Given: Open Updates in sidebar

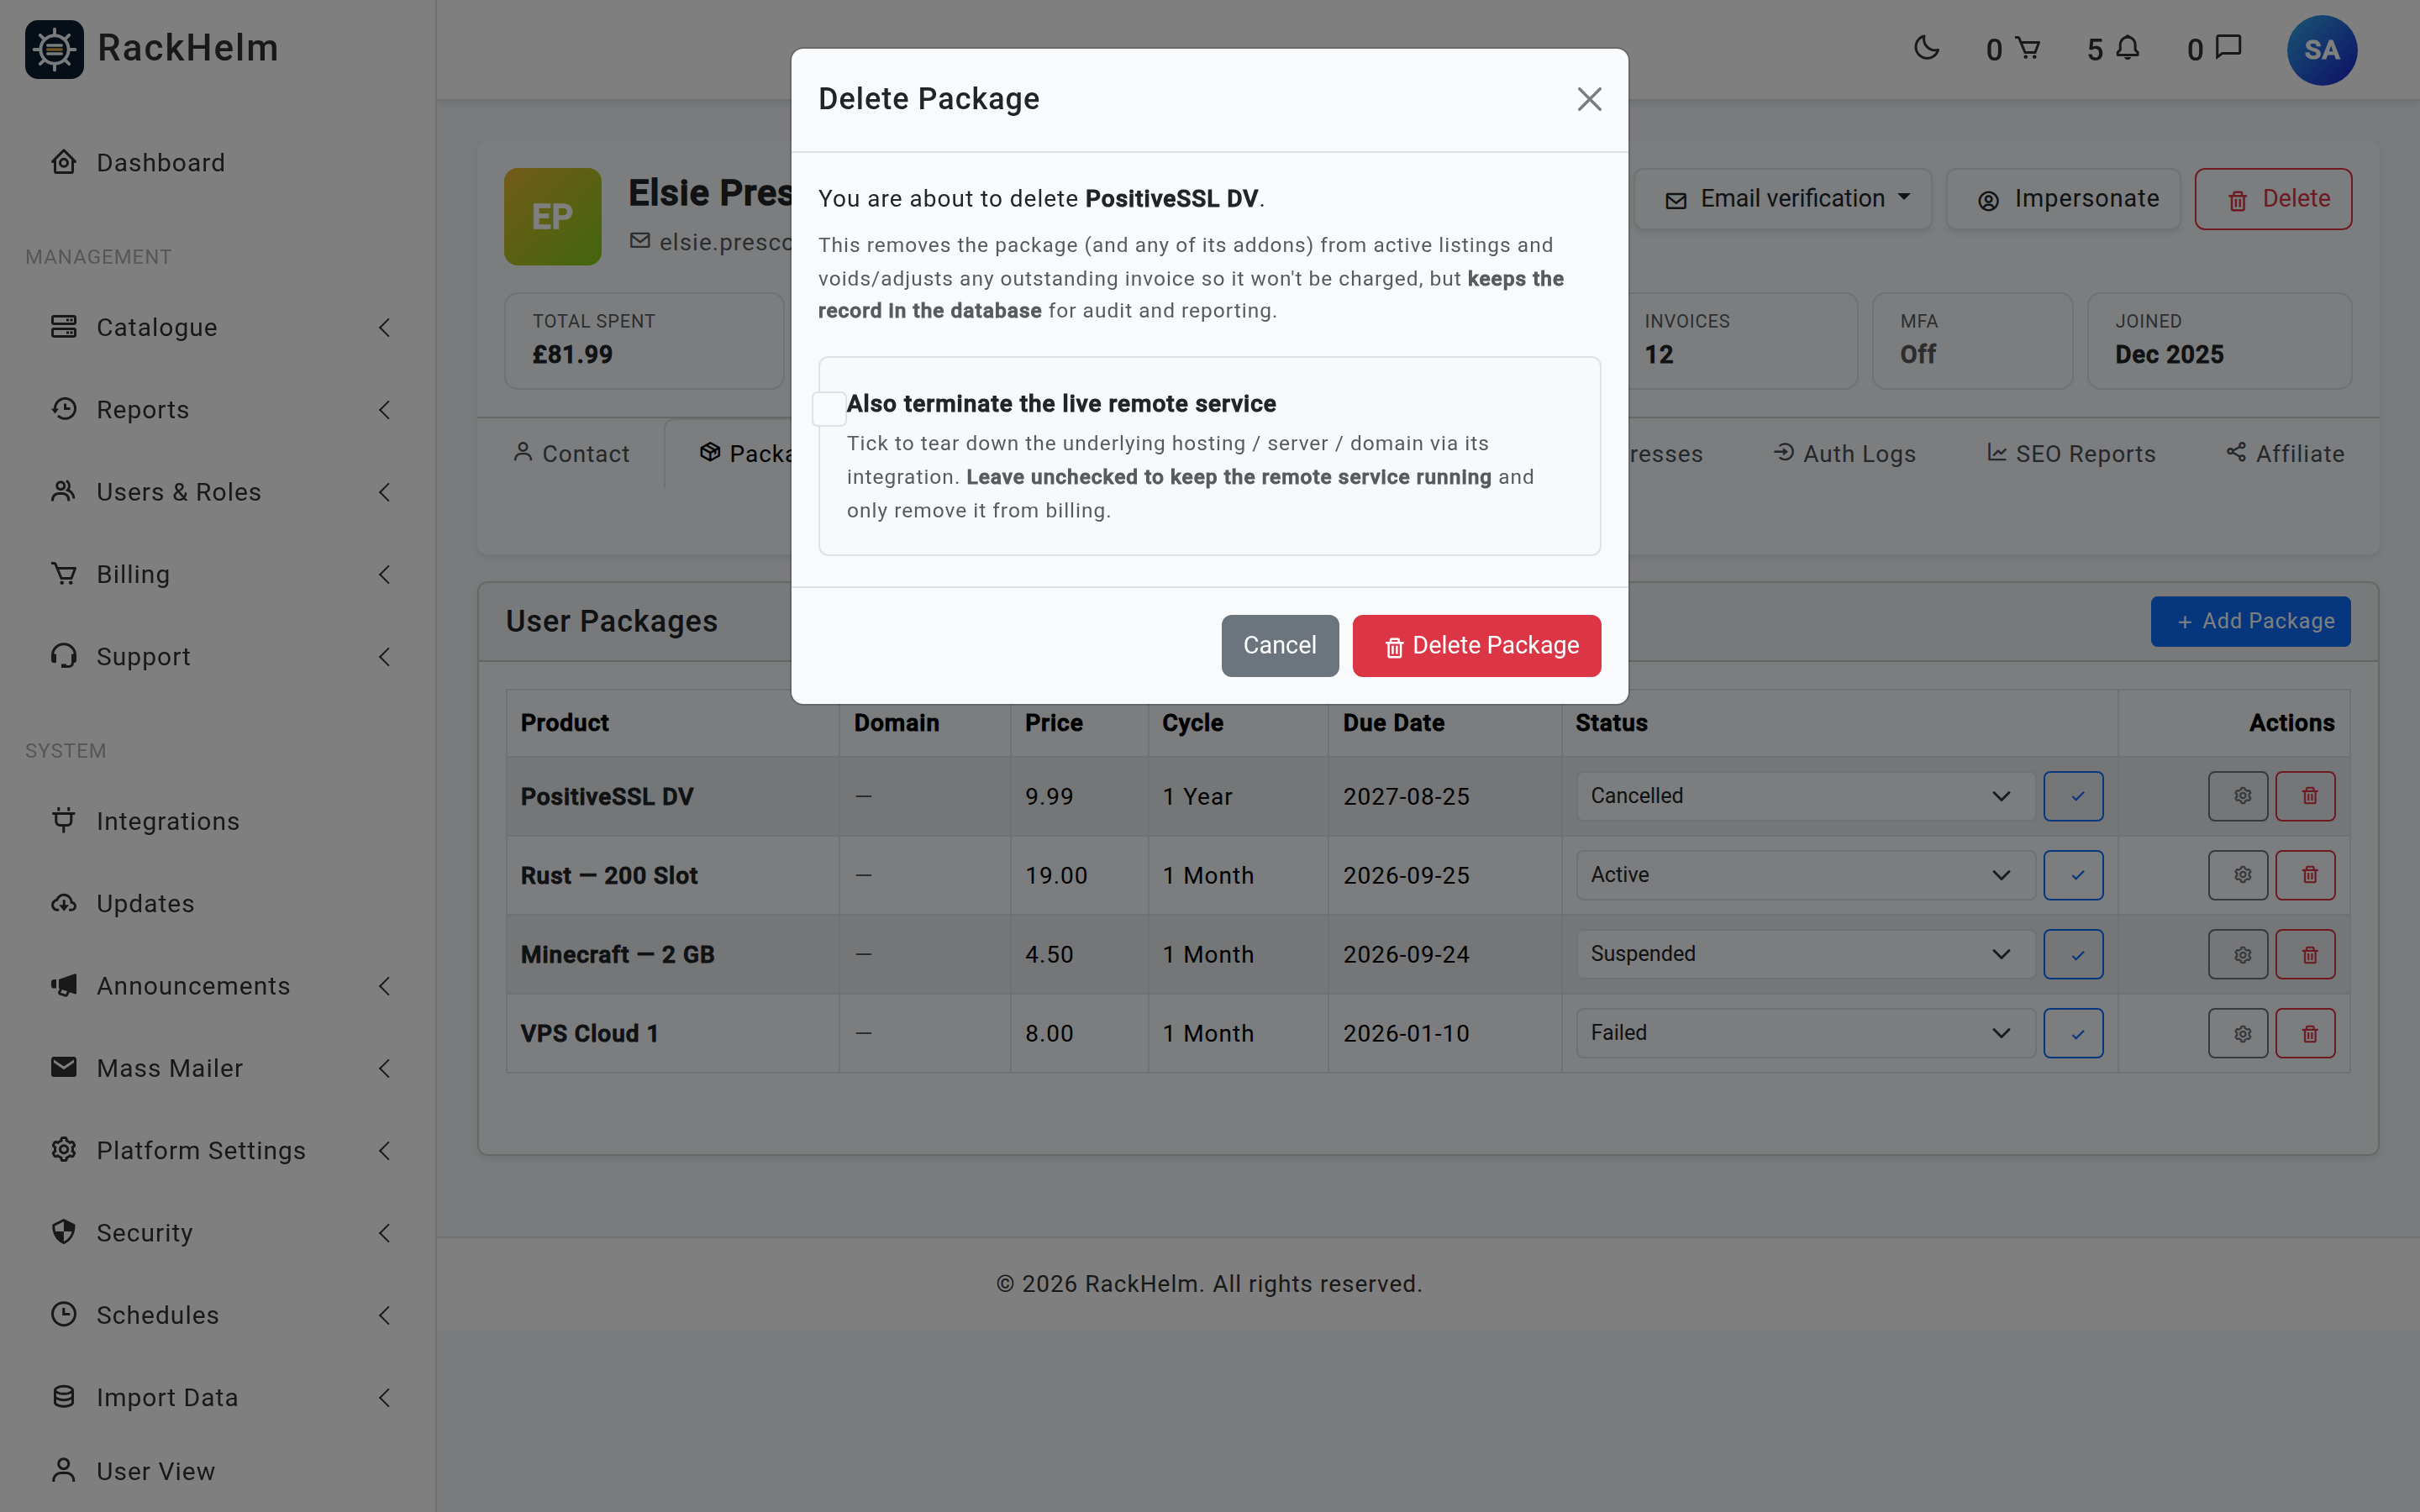Looking at the screenshot, I should tap(218, 903).
